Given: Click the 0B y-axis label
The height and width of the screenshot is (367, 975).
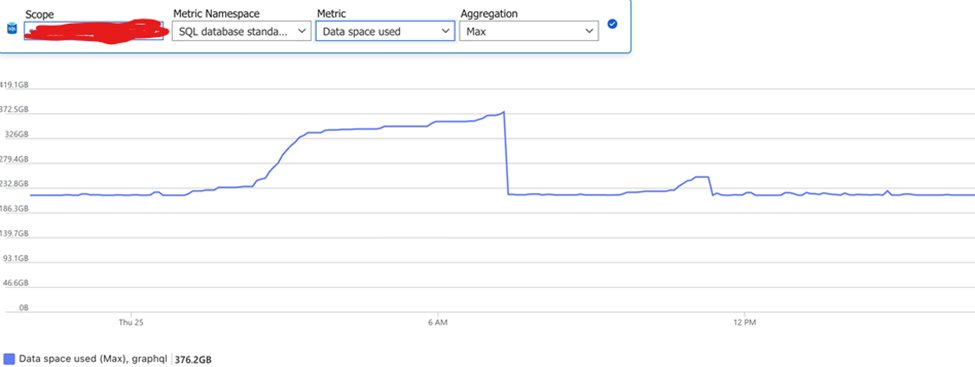Looking at the screenshot, I should [x=24, y=308].
